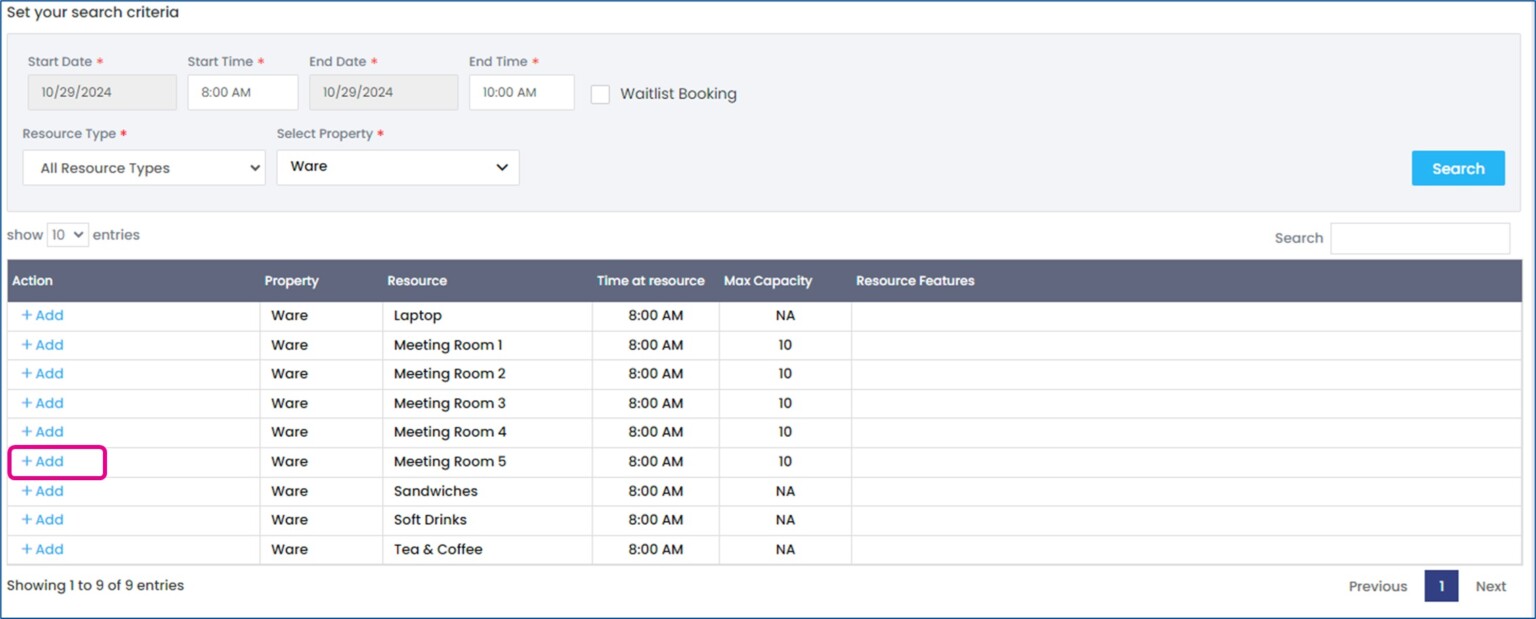
Task: Click the NA capacity in Sandwiches row
Action: point(785,491)
